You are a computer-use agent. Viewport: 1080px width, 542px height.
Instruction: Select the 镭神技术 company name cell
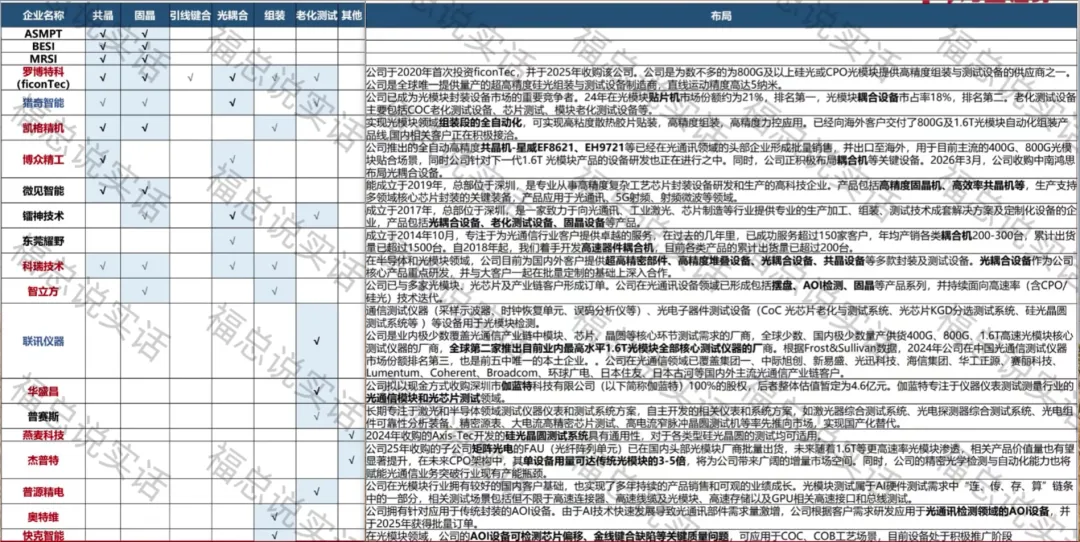click(42, 216)
